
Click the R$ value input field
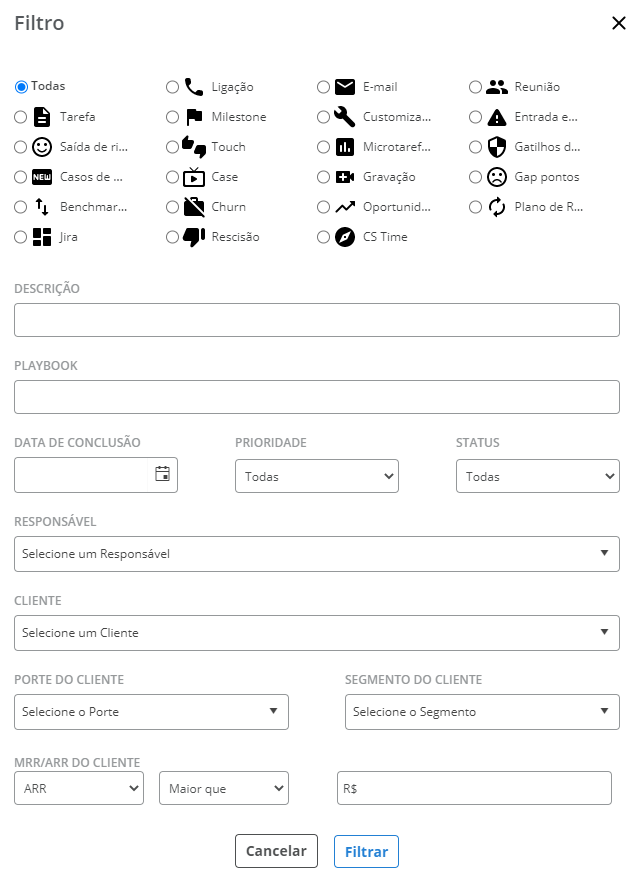[x=474, y=788]
